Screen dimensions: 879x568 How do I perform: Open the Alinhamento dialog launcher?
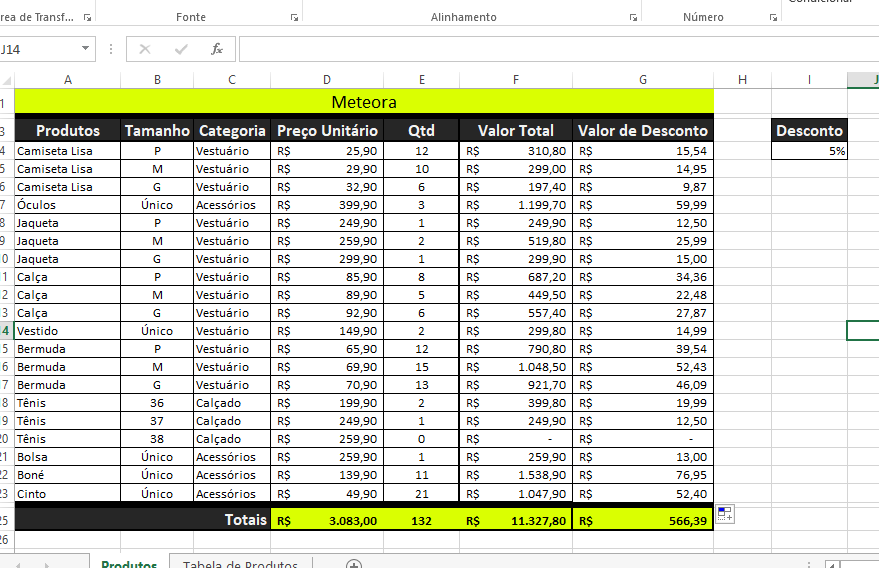(x=633, y=18)
